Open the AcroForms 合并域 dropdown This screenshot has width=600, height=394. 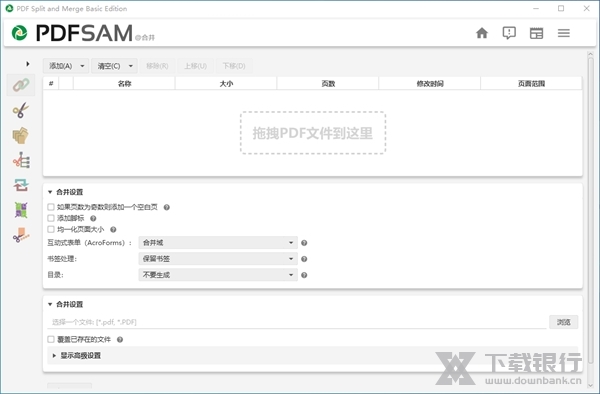[x=218, y=243]
